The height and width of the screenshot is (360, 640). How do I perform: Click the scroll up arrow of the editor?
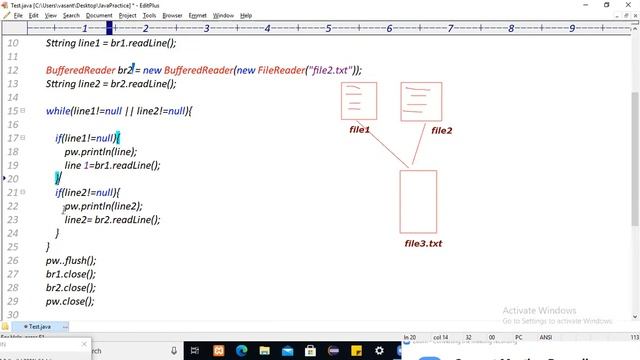635,29
